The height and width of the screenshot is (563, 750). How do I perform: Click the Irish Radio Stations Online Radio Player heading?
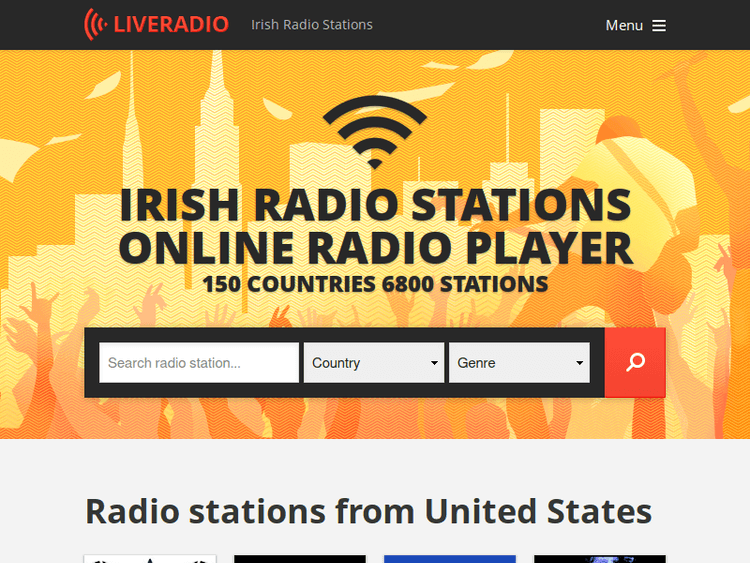point(375,226)
